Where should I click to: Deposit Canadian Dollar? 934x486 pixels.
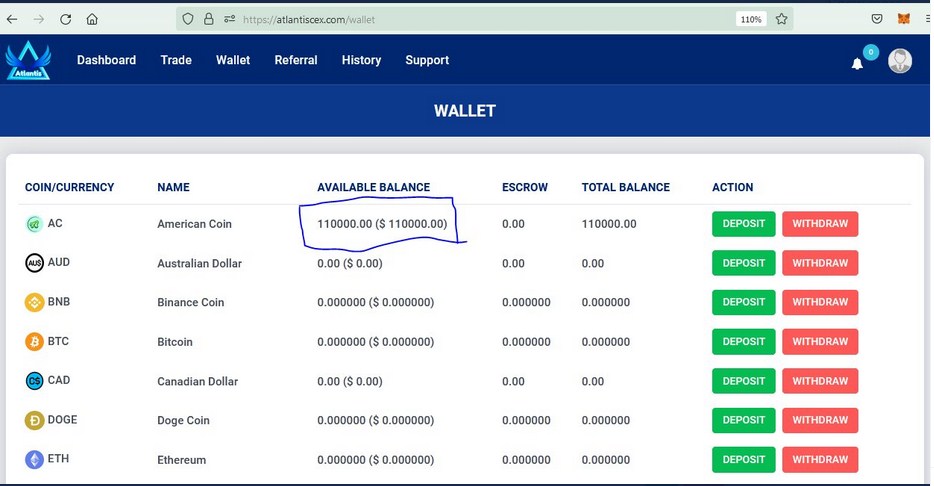point(743,381)
